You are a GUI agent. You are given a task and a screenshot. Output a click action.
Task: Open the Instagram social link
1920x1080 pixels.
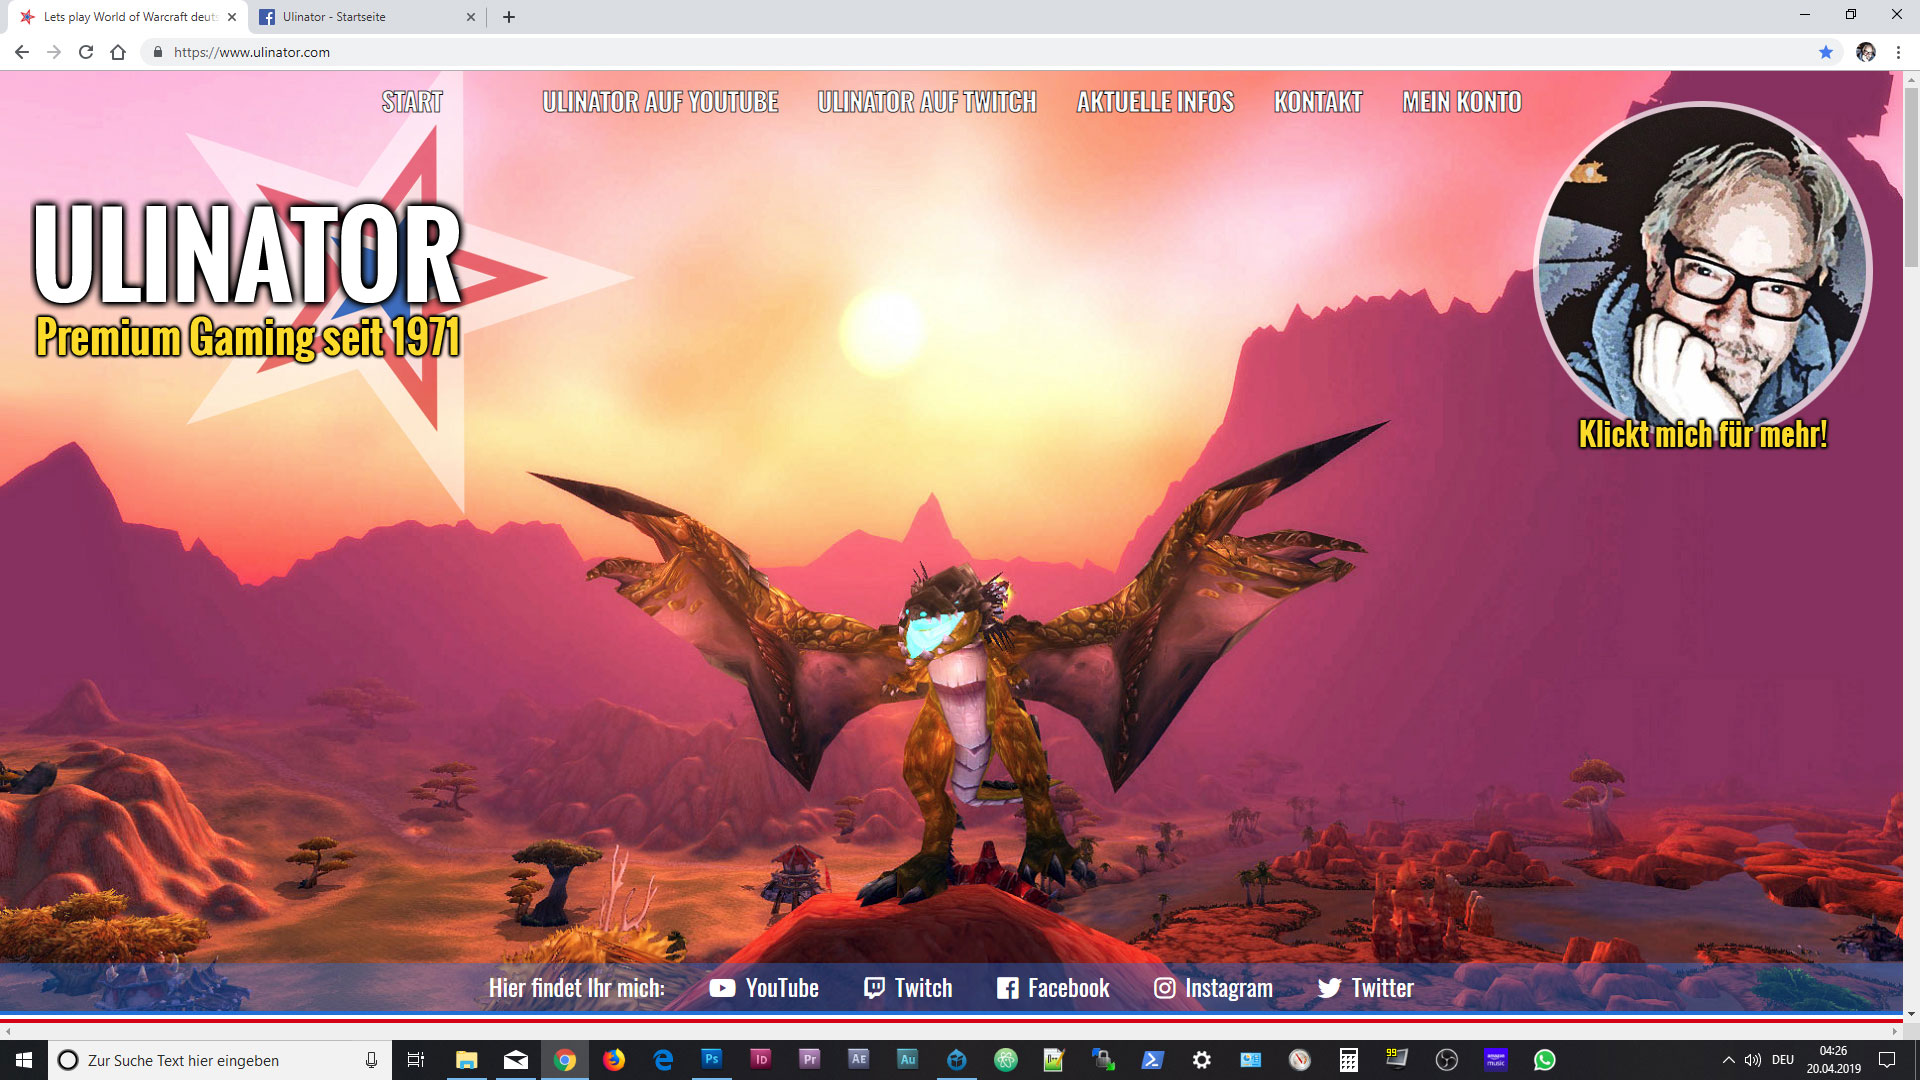1213,988
